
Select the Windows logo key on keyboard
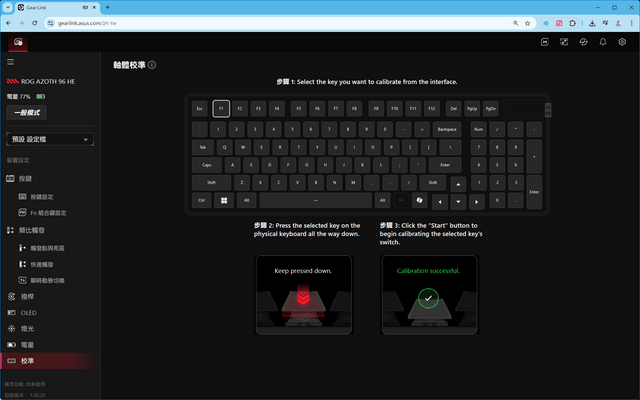224,200
